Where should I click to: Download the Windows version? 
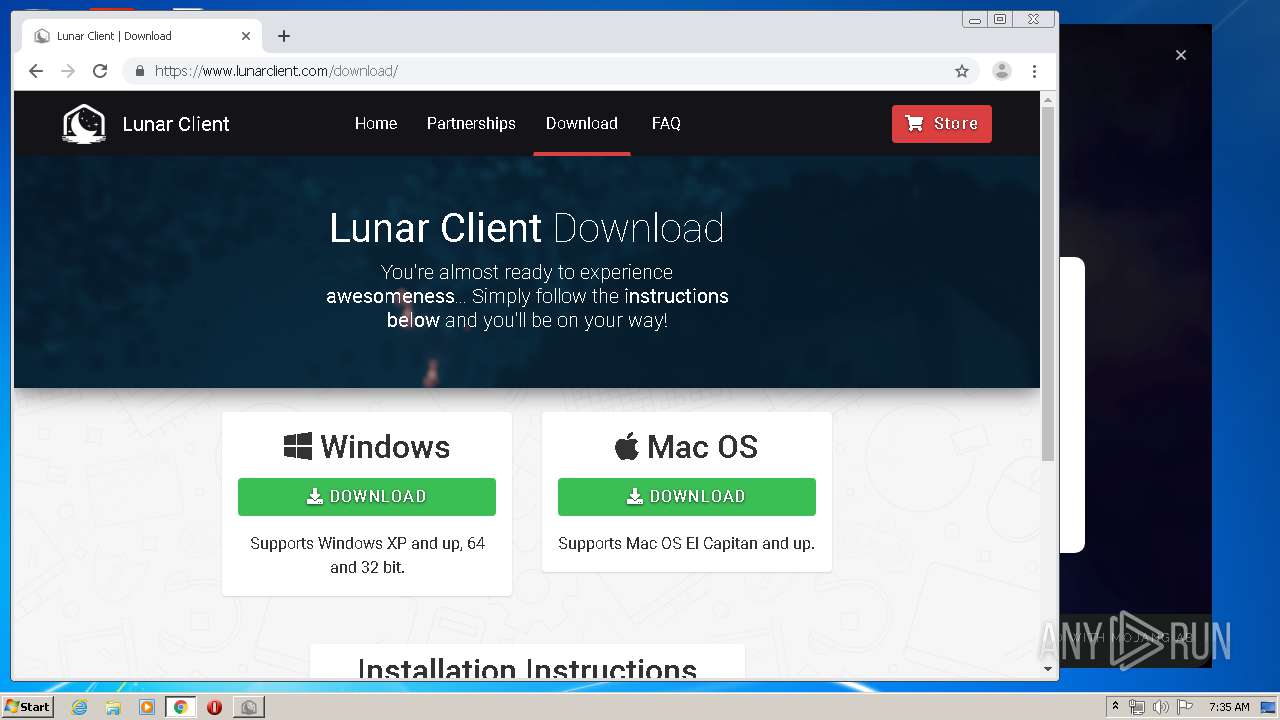pos(367,497)
